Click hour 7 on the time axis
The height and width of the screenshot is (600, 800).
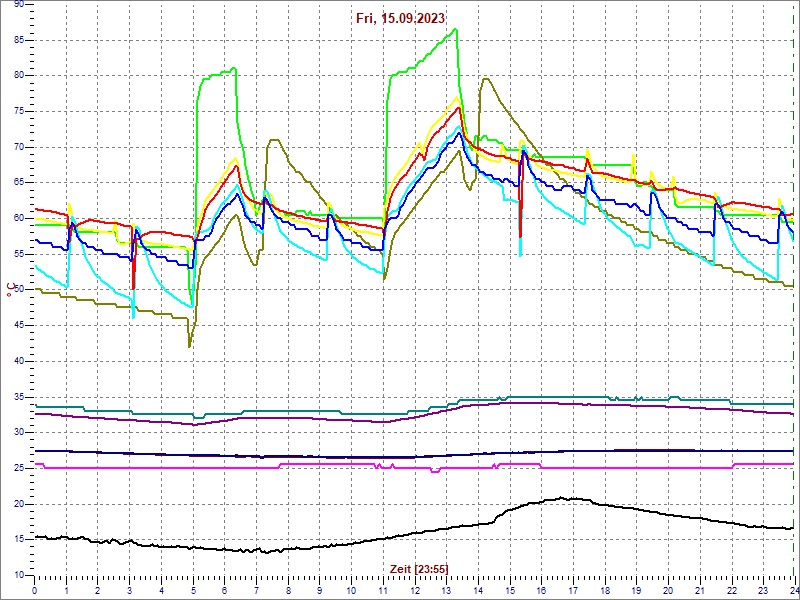[256, 589]
